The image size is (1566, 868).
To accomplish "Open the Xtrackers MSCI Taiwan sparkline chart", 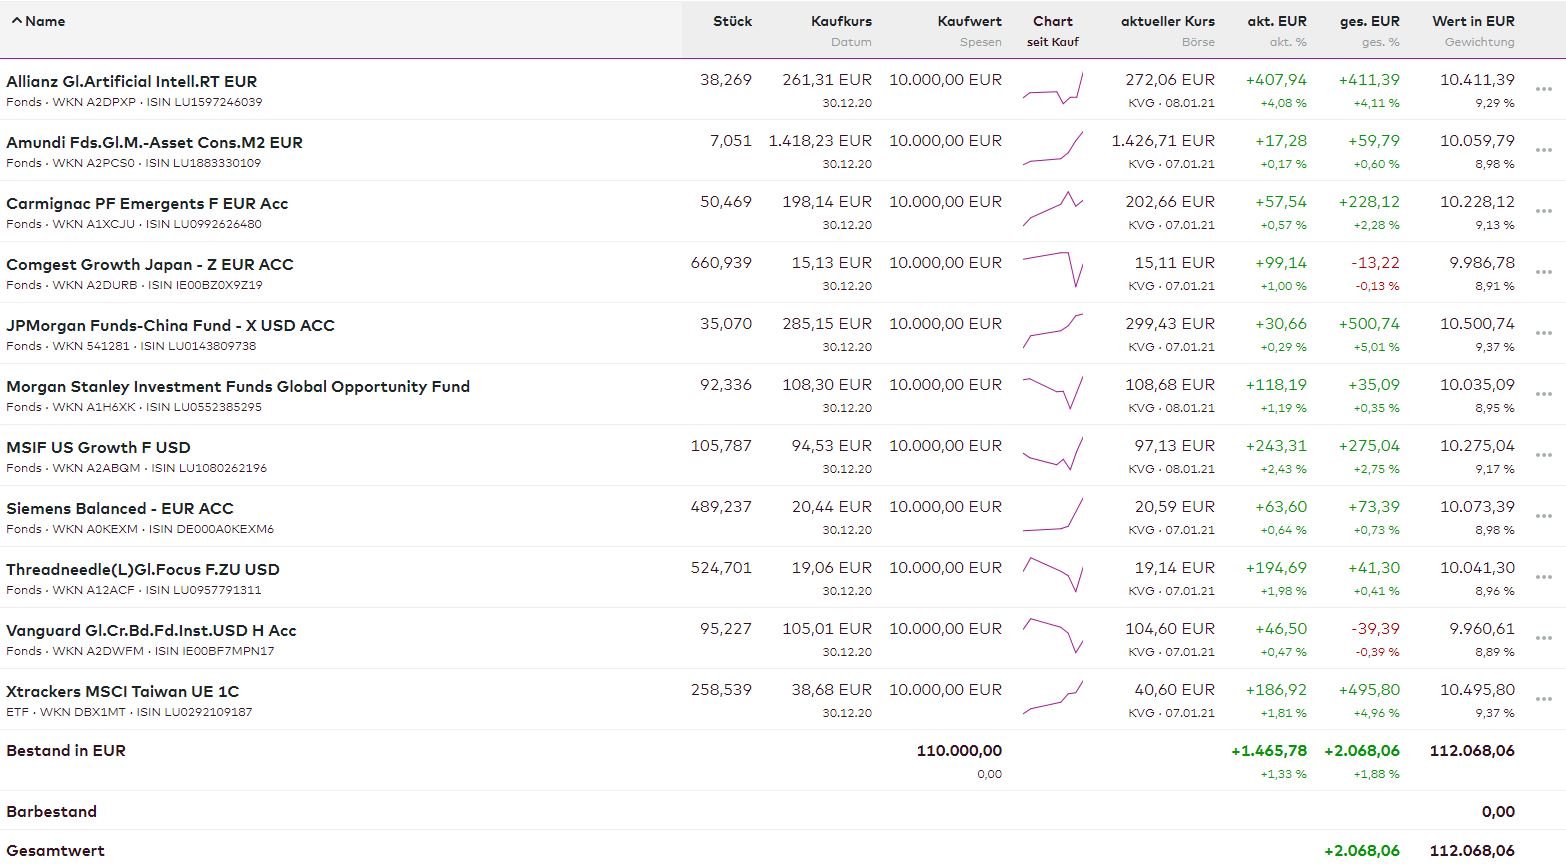I will pos(1052,697).
